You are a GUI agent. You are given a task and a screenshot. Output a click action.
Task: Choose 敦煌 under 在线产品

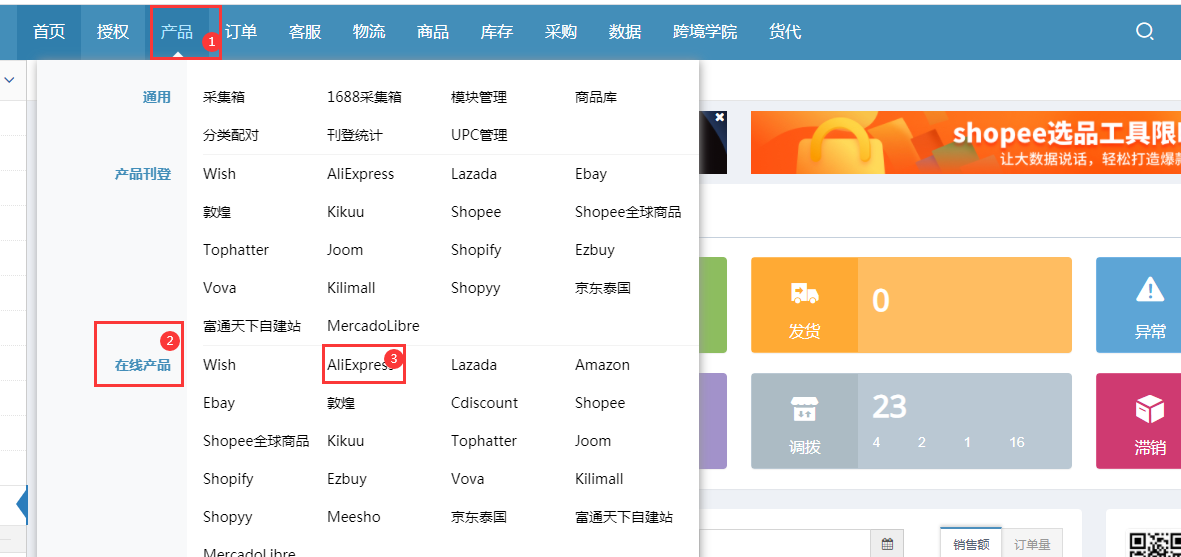tap(340, 403)
